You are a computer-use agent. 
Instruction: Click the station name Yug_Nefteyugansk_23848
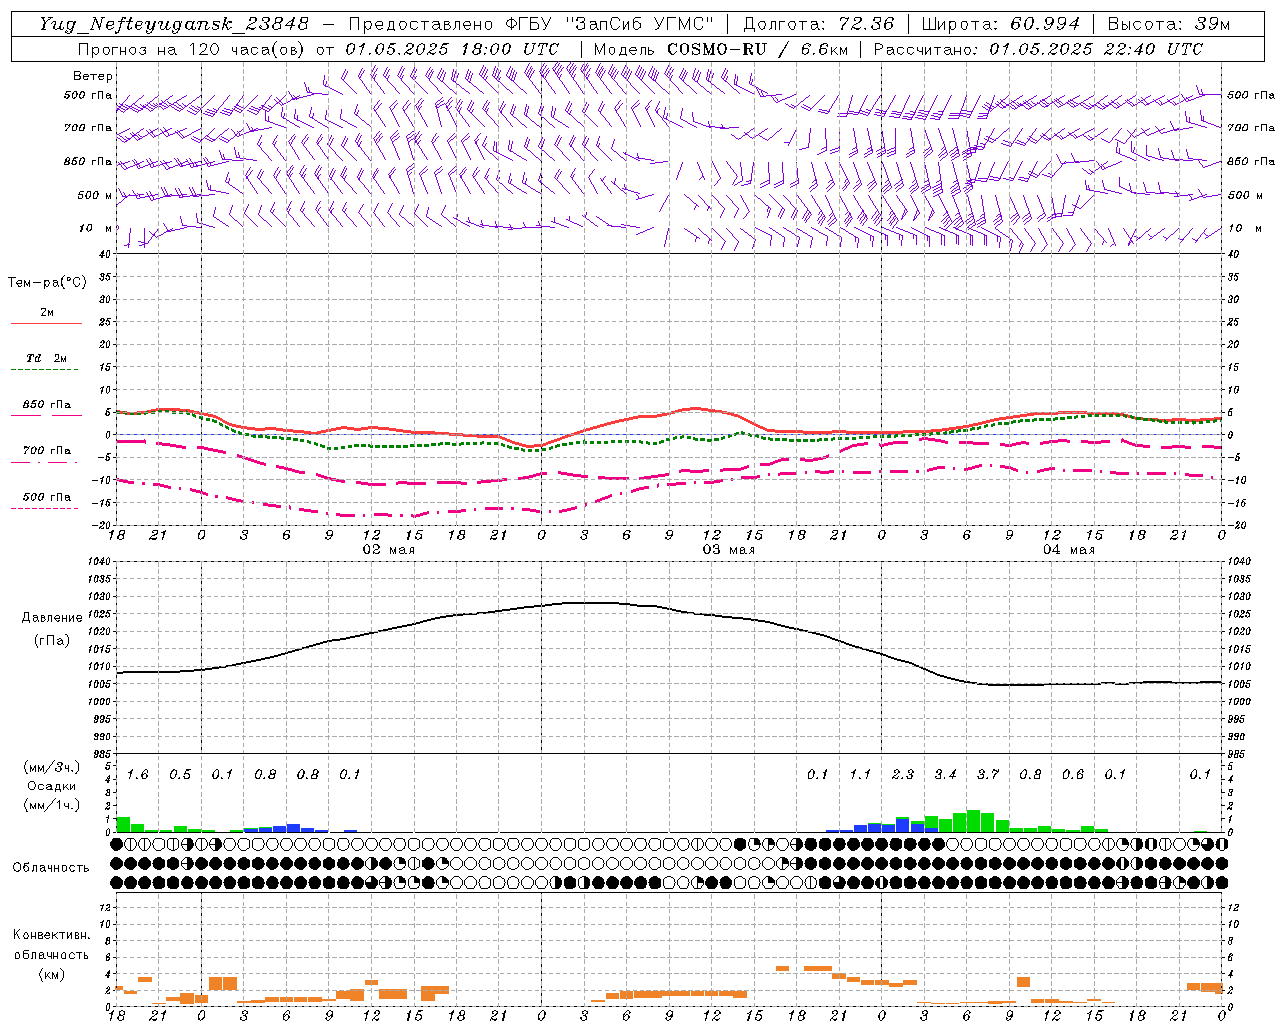click(173, 24)
